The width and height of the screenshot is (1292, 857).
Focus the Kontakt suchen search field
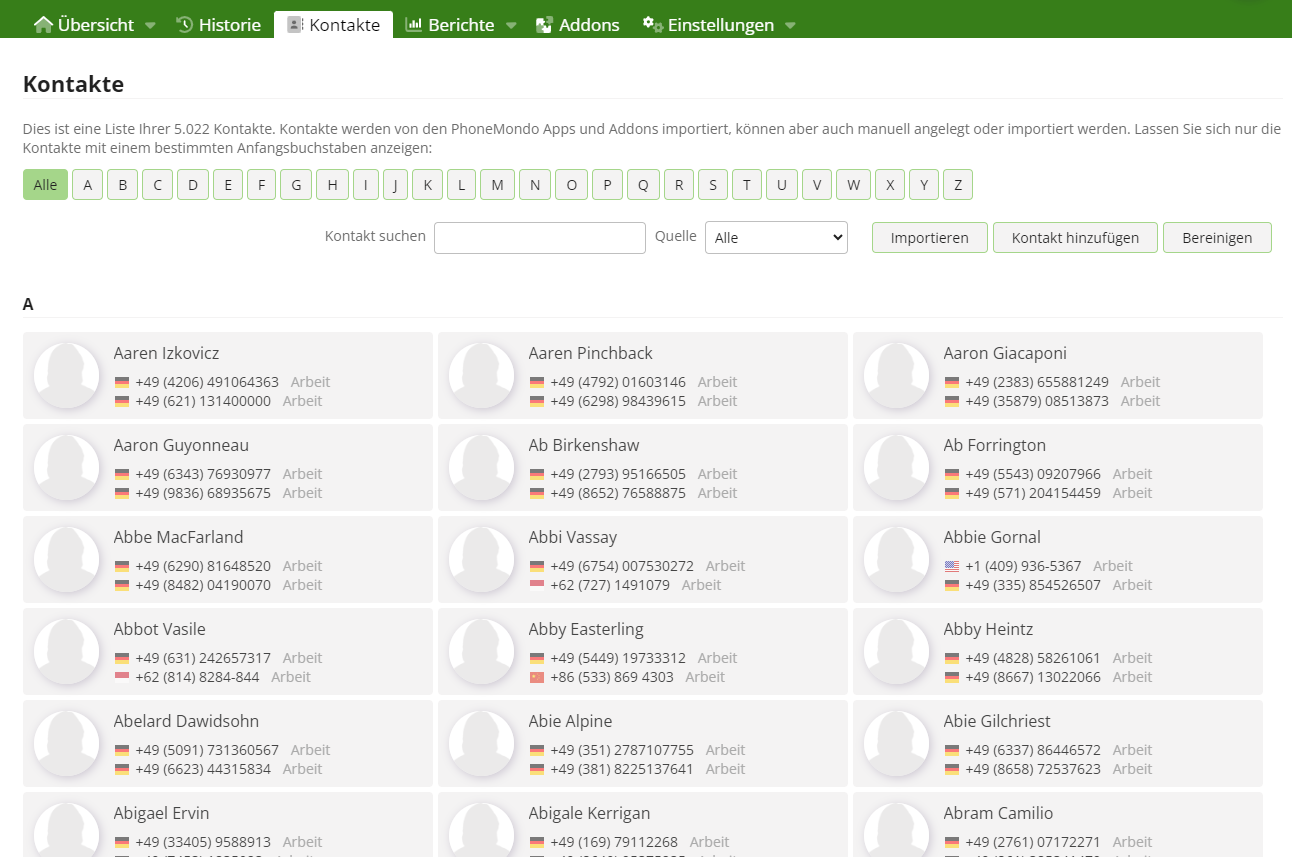(x=540, y=238)
